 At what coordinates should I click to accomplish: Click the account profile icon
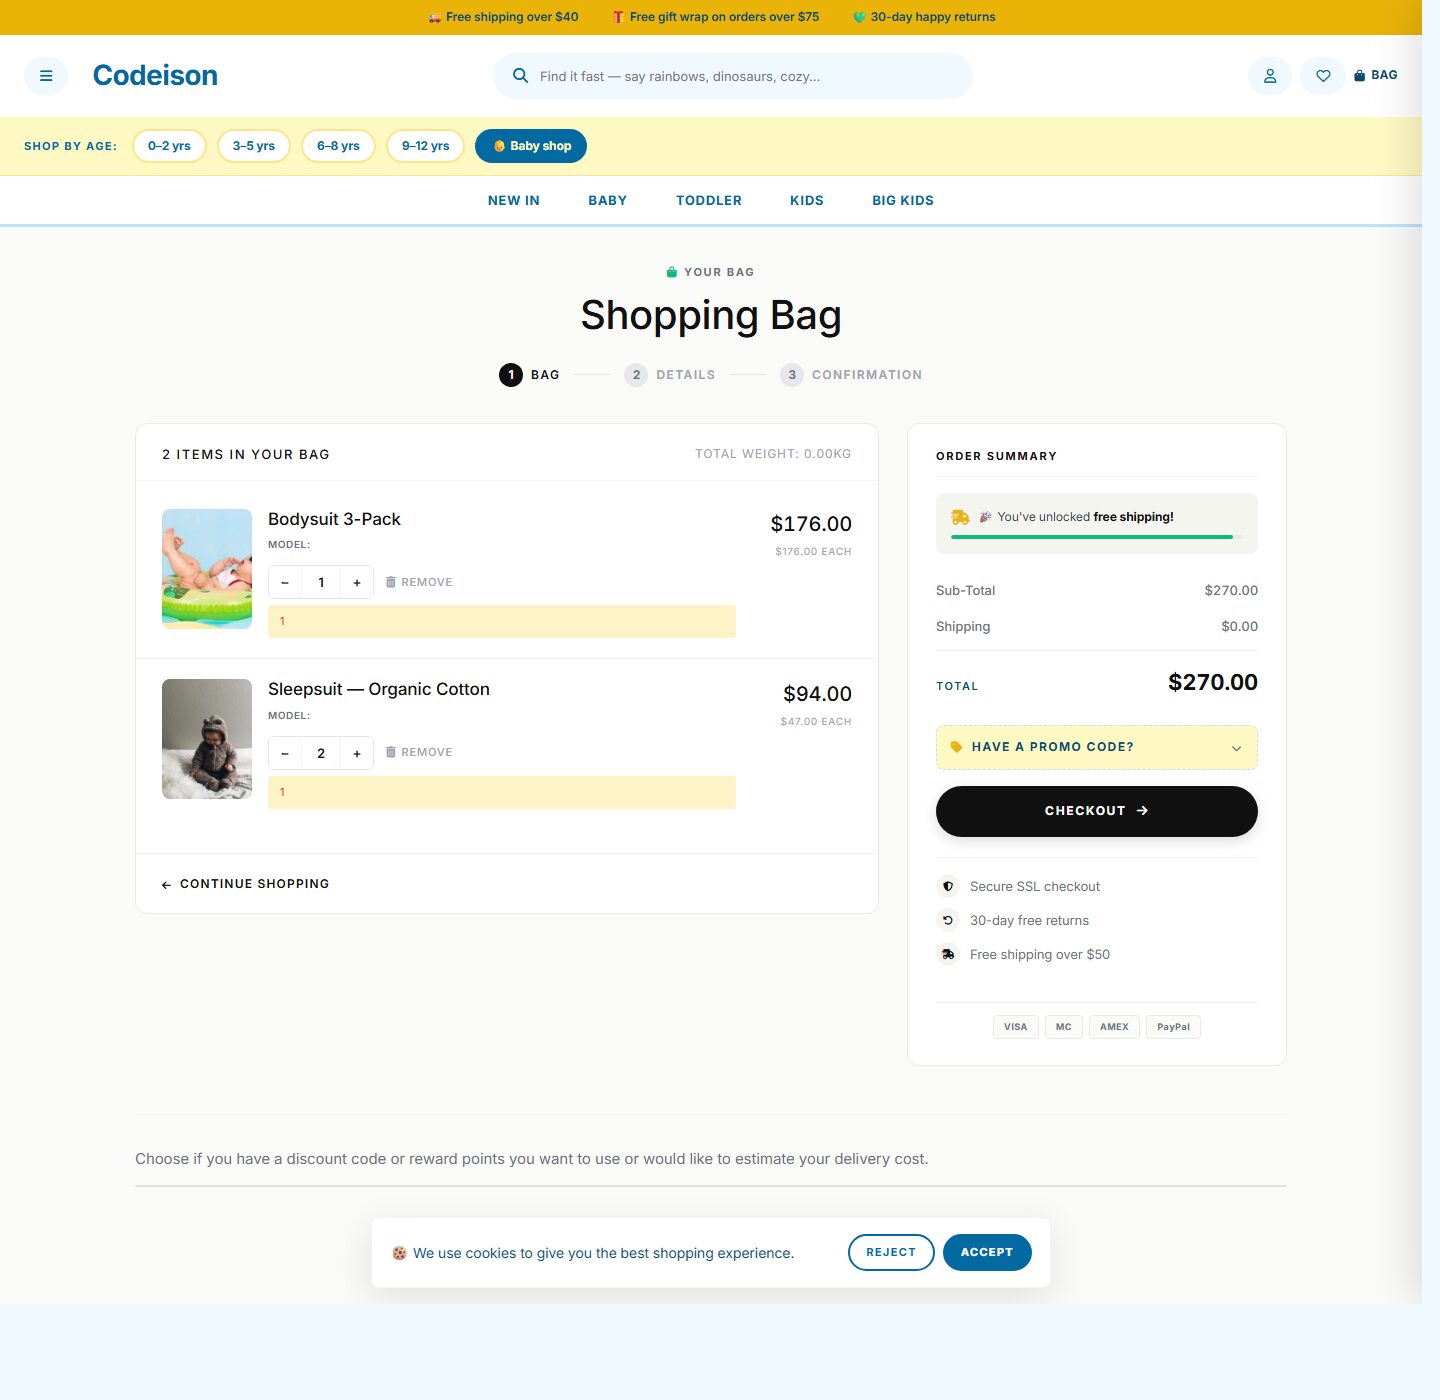pyautogui.click(x=1269, y=75)
